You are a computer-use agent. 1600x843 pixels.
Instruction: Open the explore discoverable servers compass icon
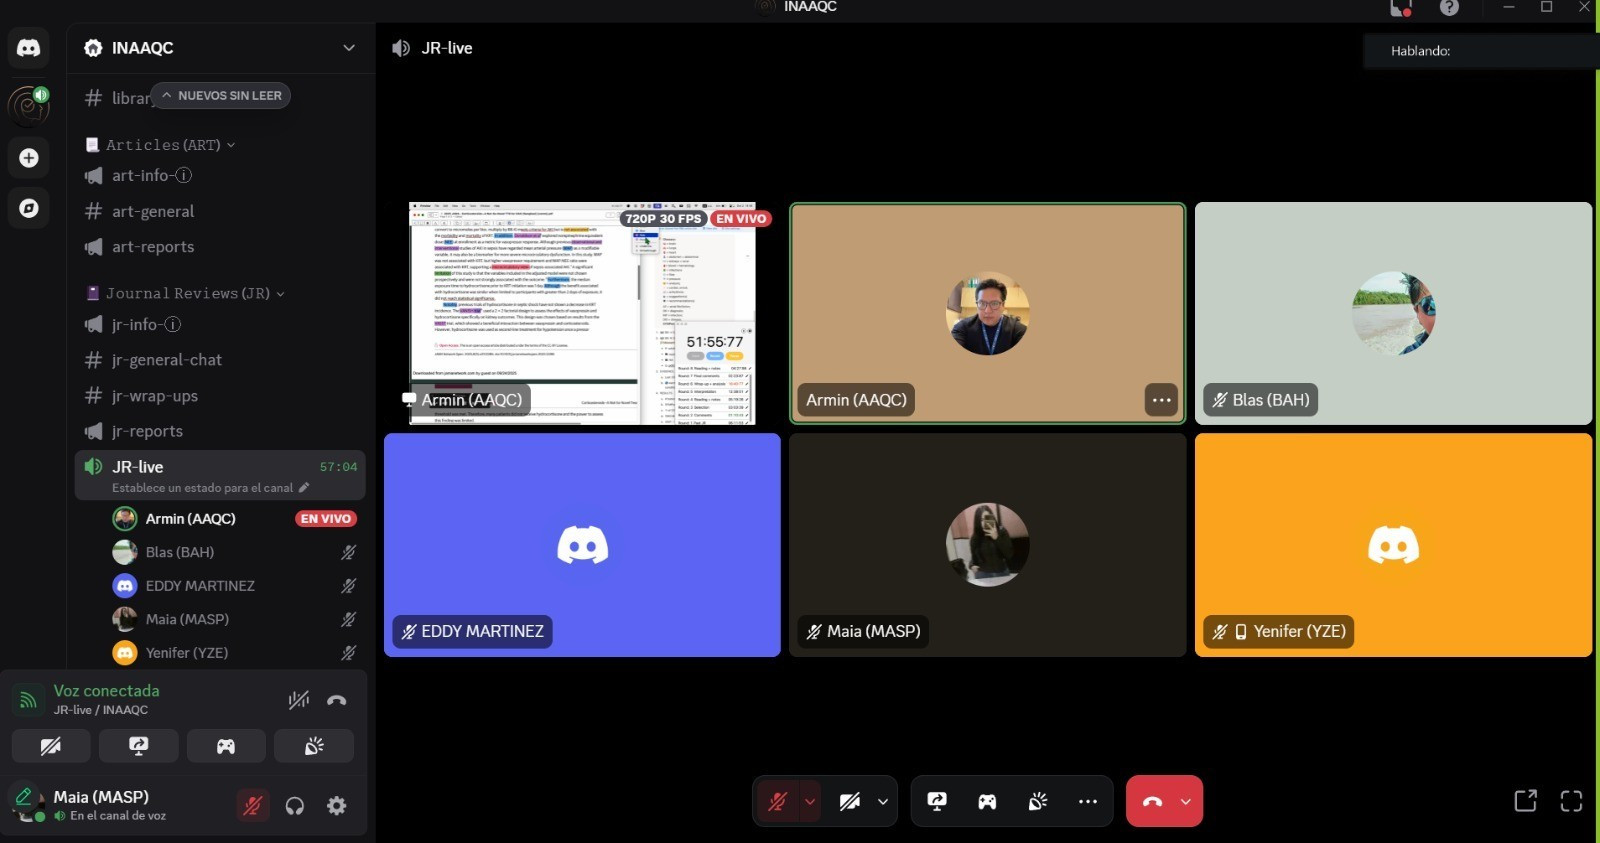(x=29, y=208)
